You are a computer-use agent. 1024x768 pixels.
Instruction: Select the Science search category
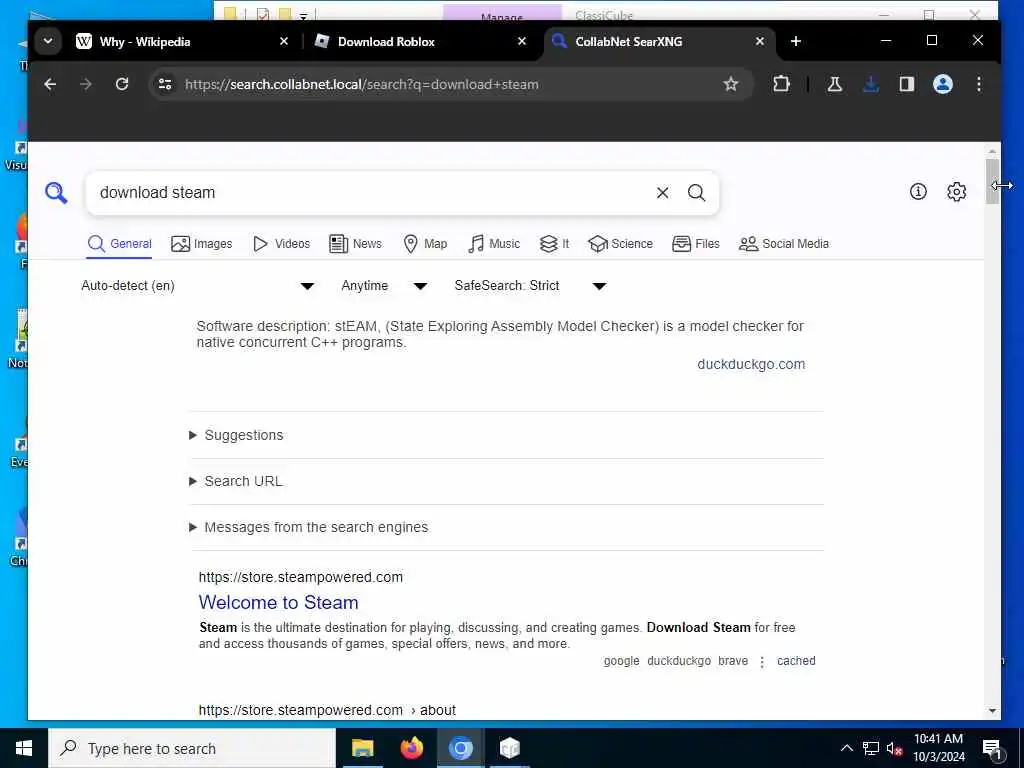(620, 244)
